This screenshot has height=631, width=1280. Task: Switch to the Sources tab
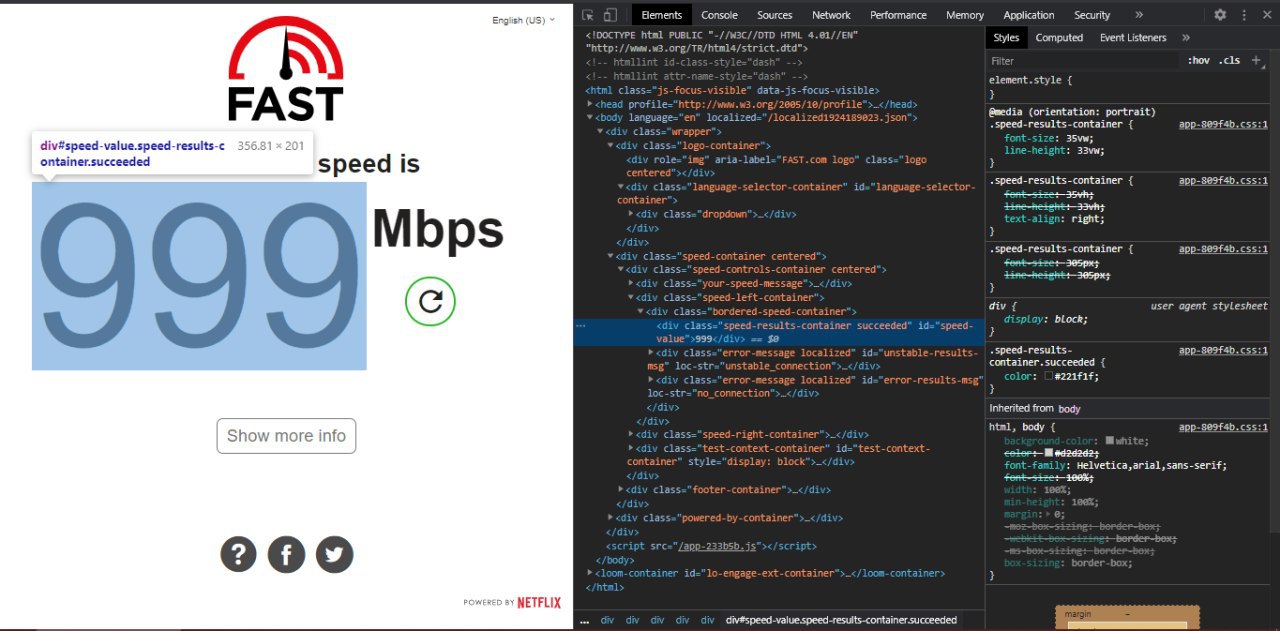[774, 15]
